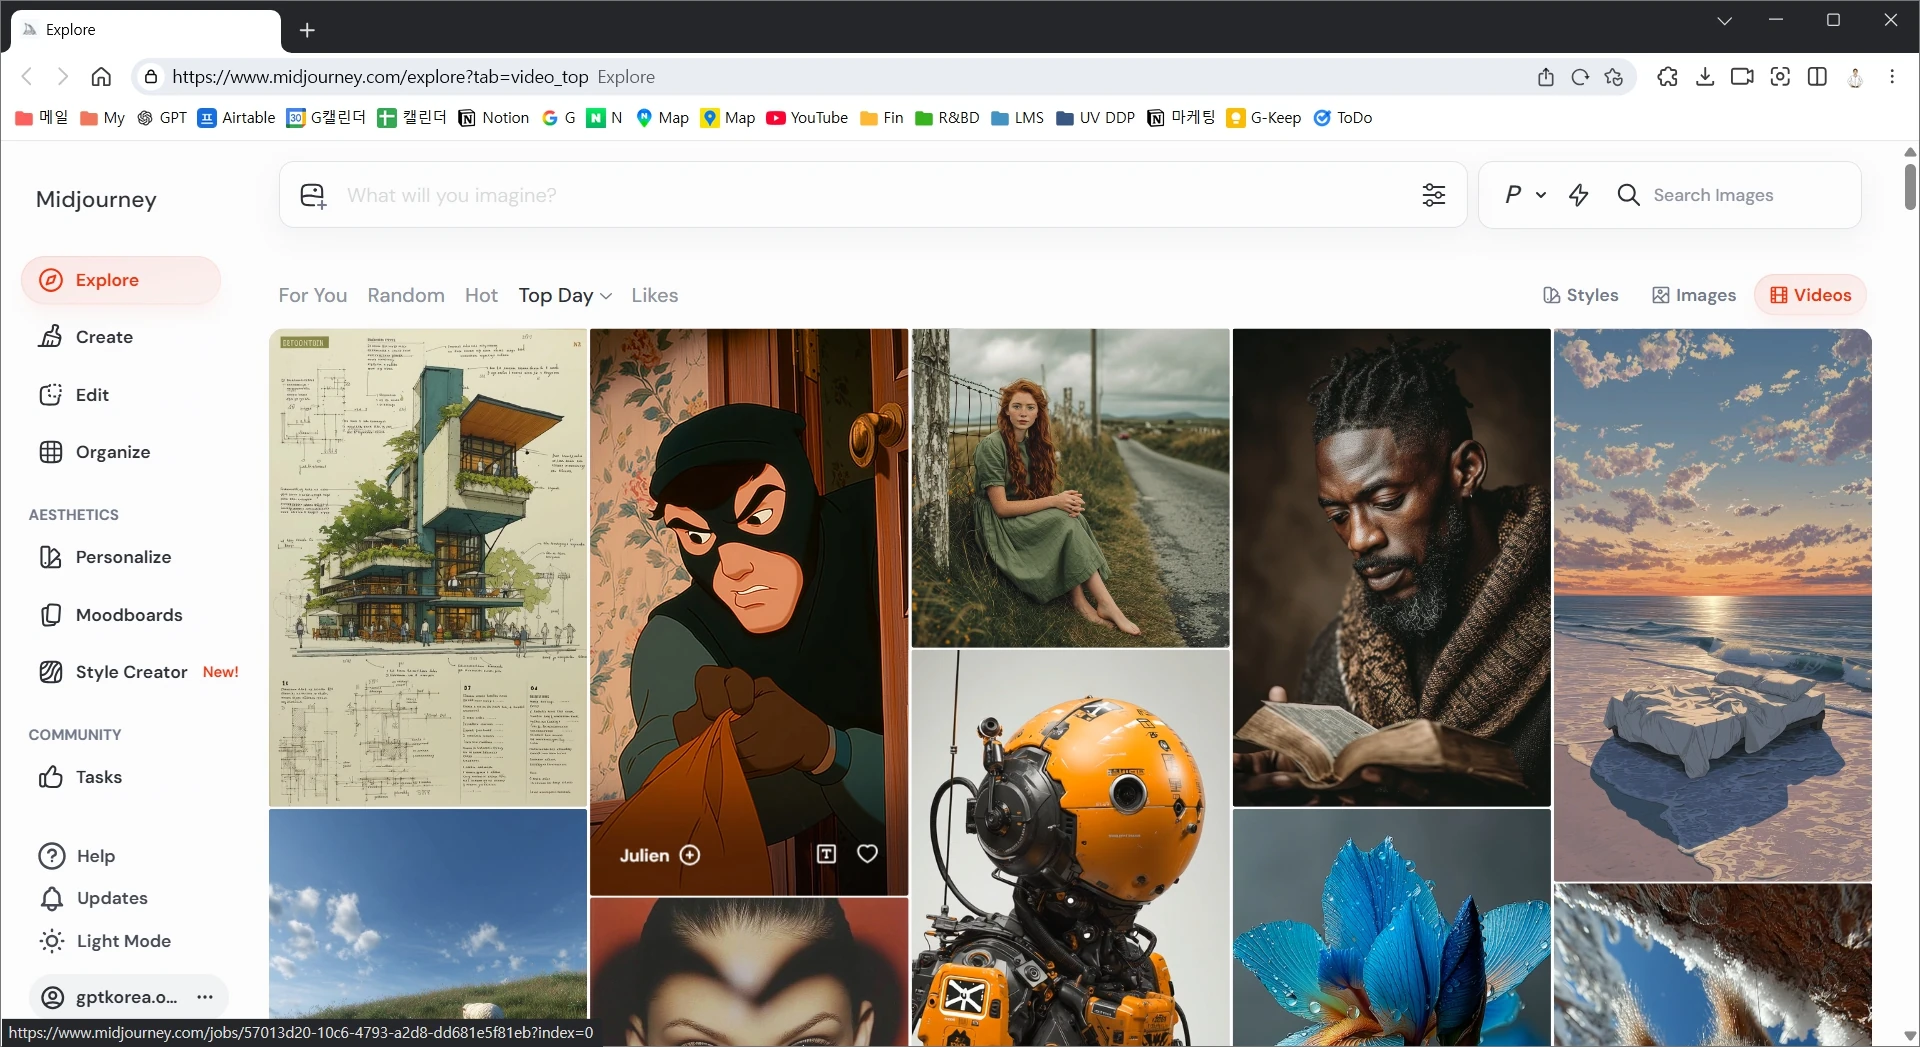Screen dimensions: 1920x1047
Task: Open the tab search dropdown arrow
Action: 1725,20
